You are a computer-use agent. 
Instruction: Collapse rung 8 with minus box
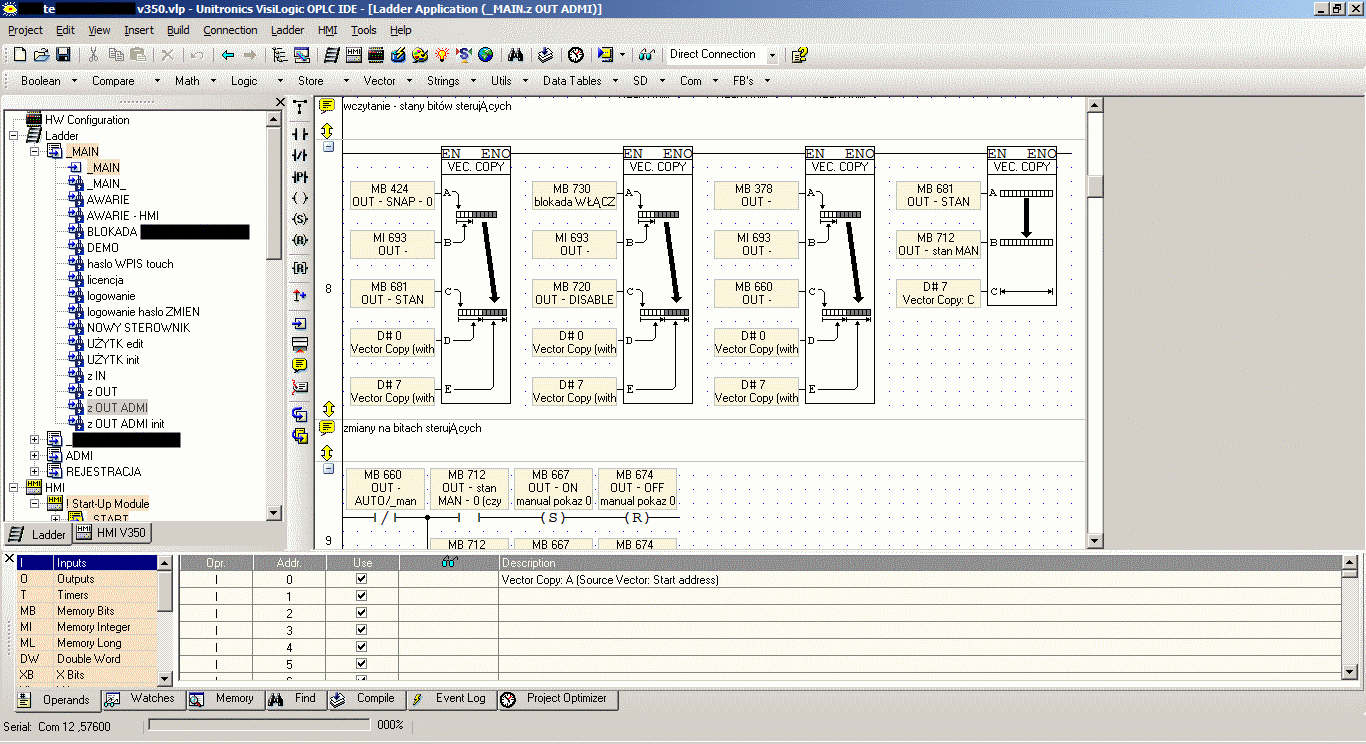tap(328, 146)
